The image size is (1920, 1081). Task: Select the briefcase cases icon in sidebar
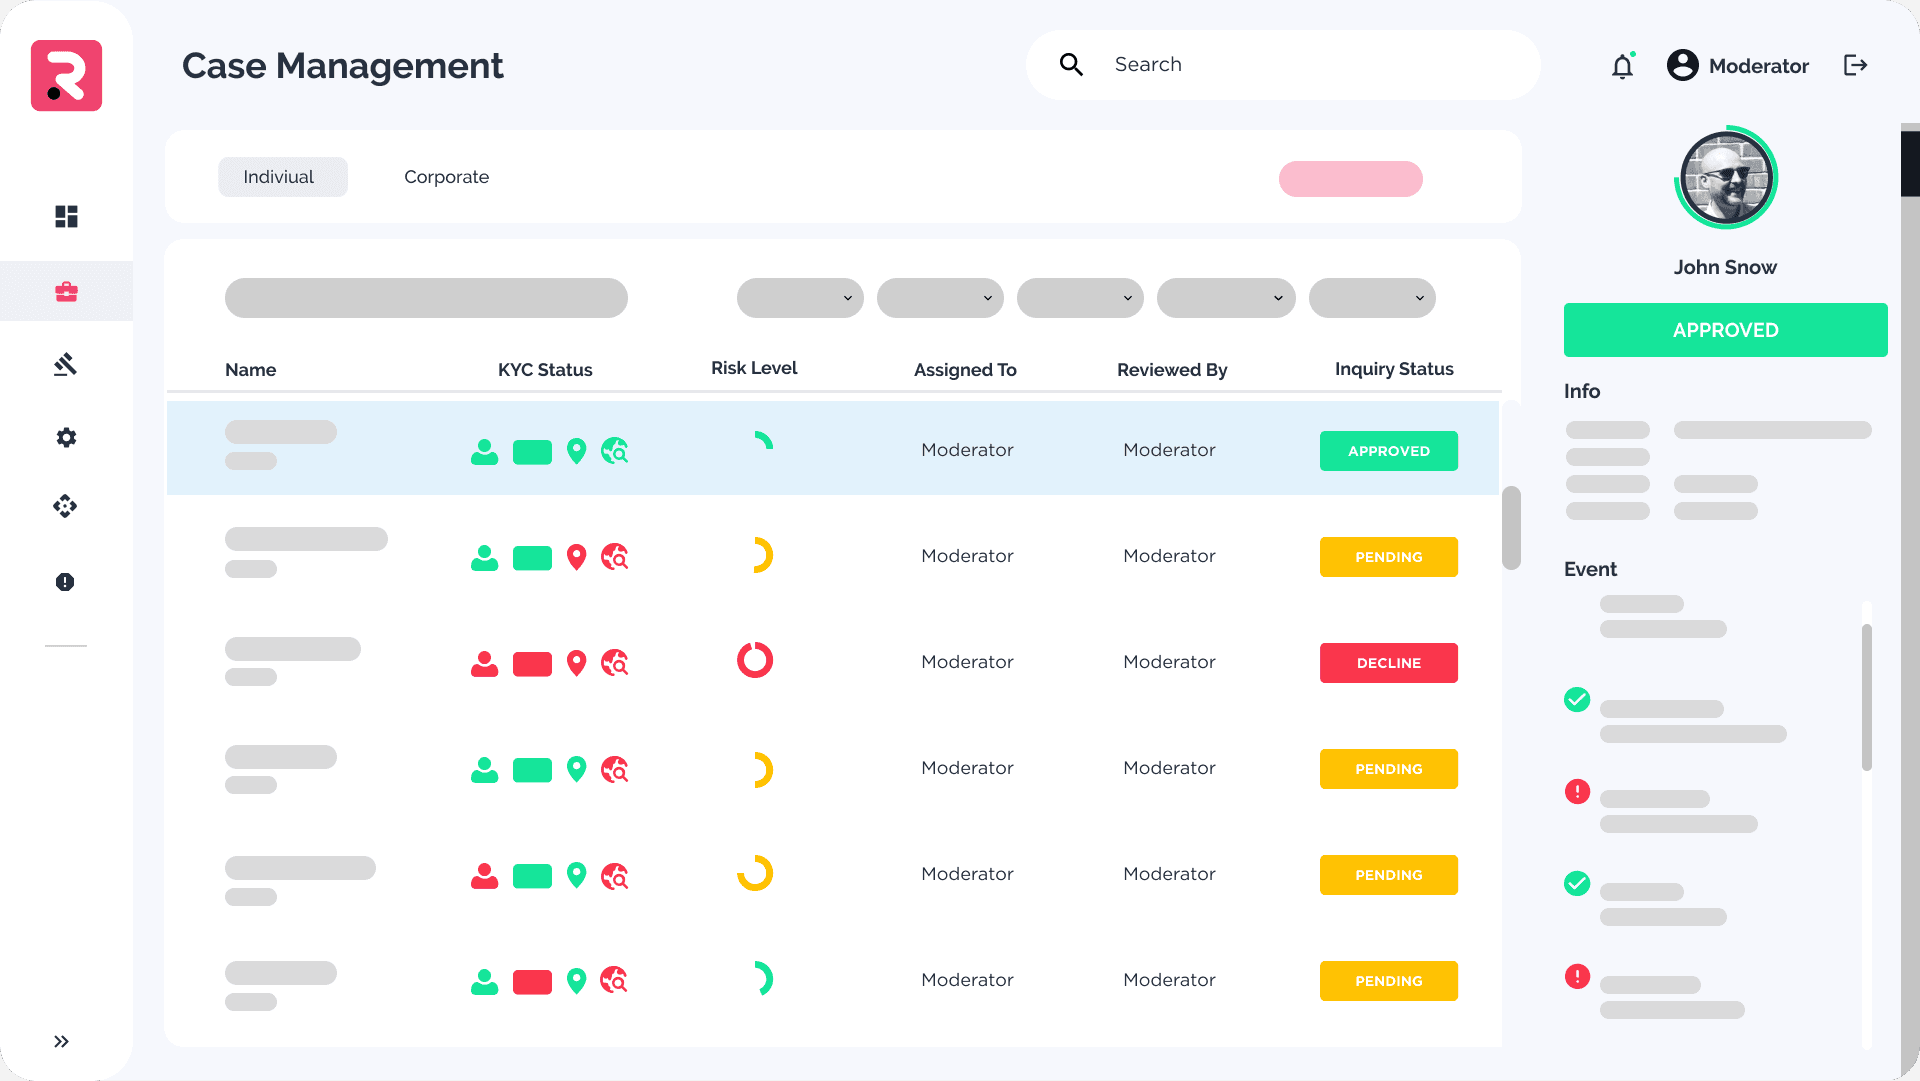[x=66, y=292]
